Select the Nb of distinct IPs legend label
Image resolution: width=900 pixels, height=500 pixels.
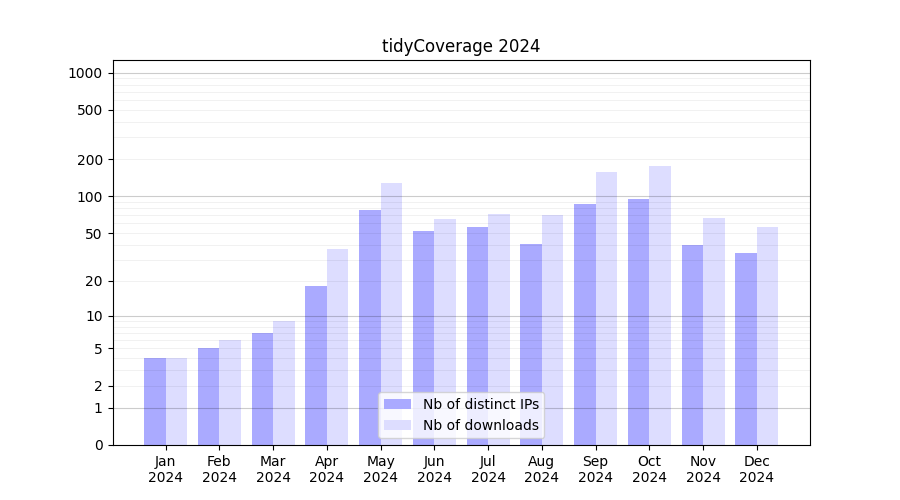click(x=480, y=404)
